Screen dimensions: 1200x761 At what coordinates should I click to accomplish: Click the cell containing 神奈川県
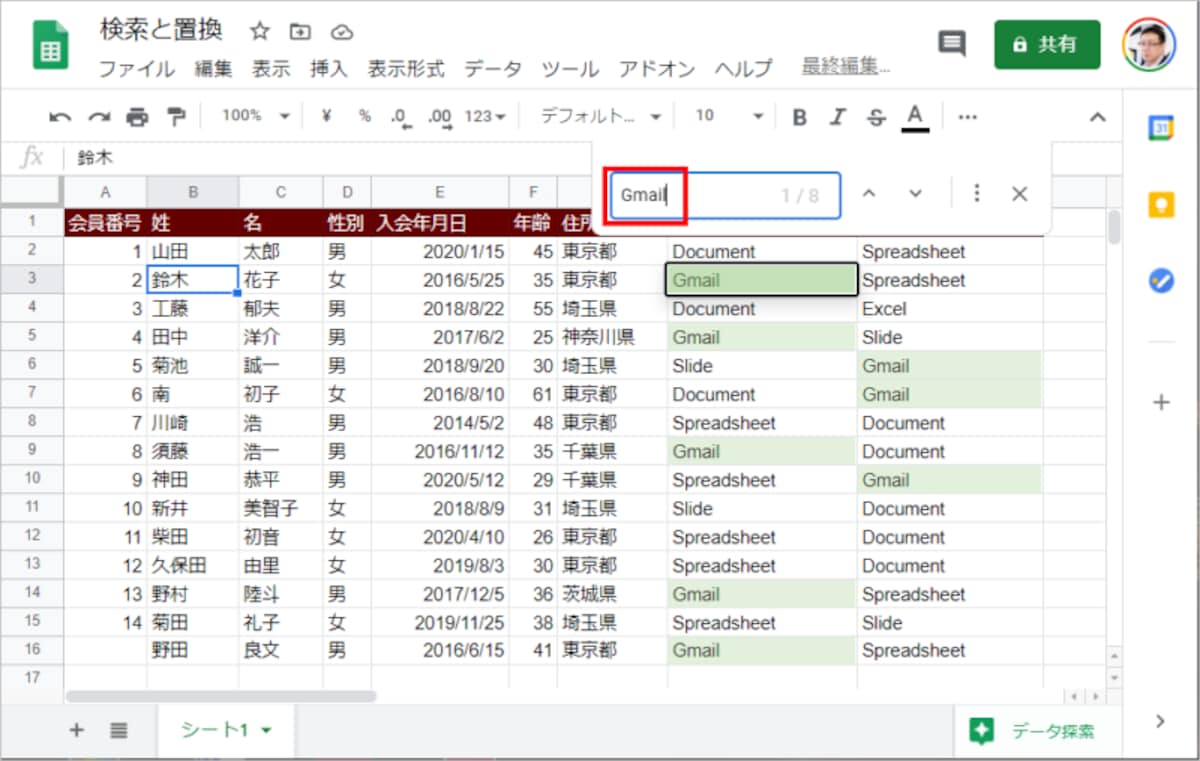[612, 337]
